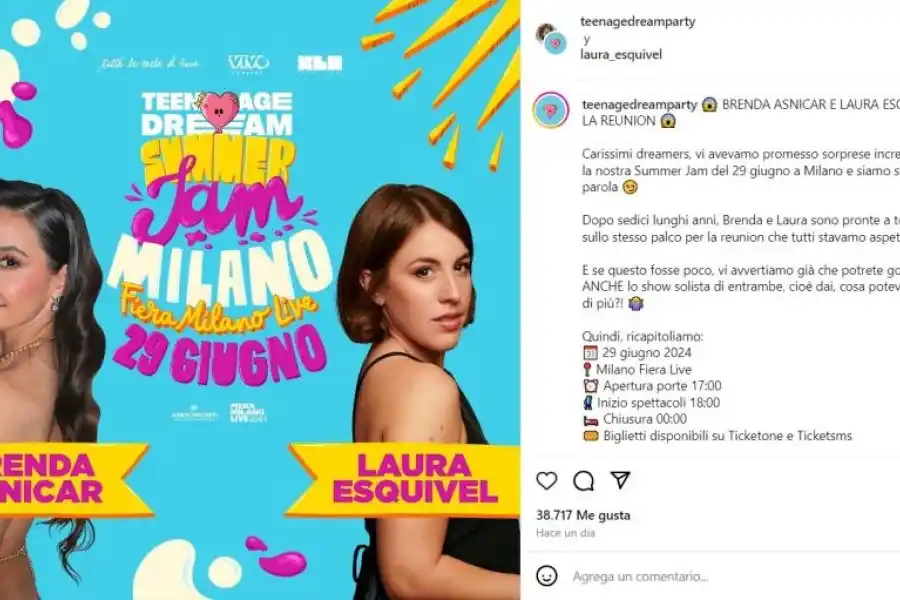The image size is (900, 600).
Task: Click the pink heart logo on poster
Action: coord(220,110)
